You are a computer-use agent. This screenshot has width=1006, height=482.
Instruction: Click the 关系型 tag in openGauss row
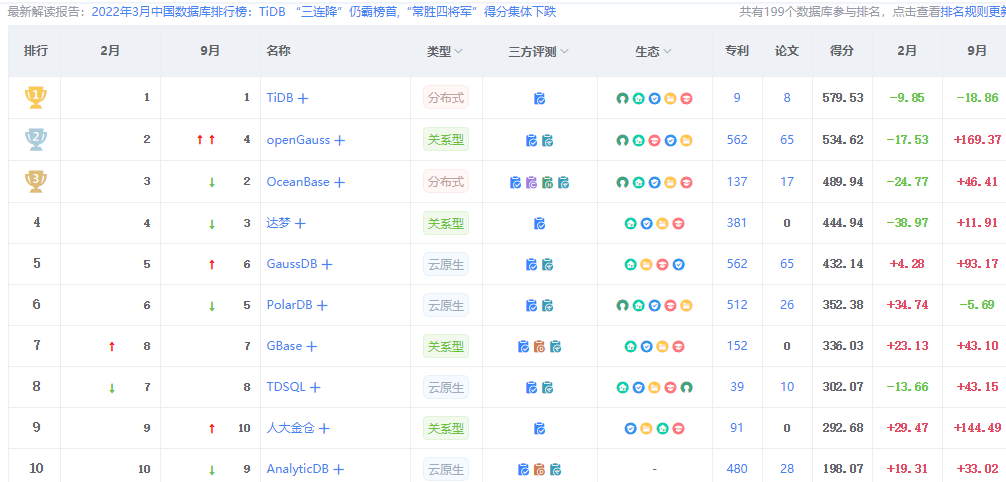click(445, 140)
